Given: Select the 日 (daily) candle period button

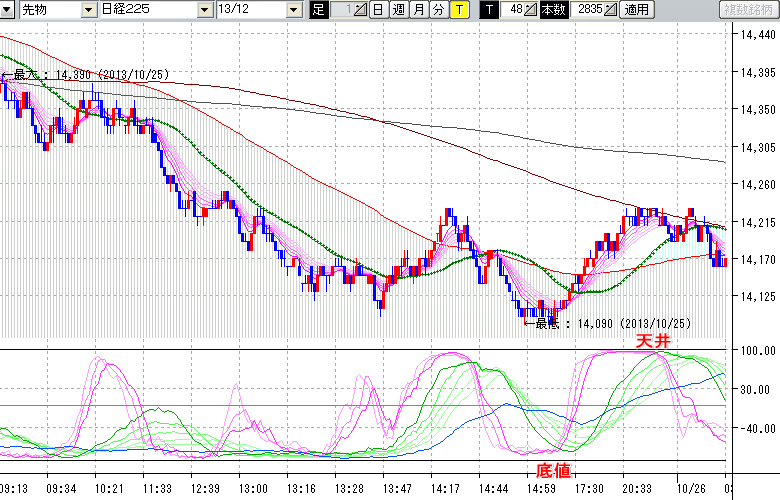Looking at the screenshot, I should (x=378, y=10).
